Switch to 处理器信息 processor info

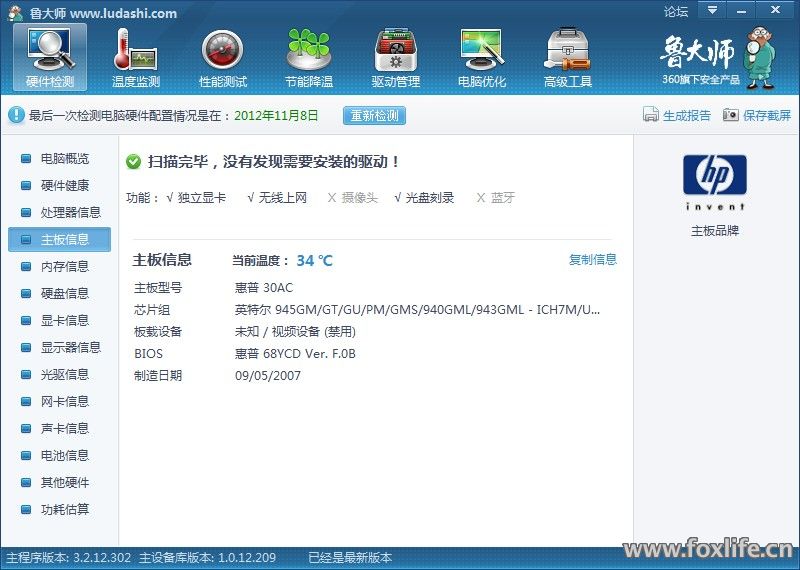coord(70,213)
